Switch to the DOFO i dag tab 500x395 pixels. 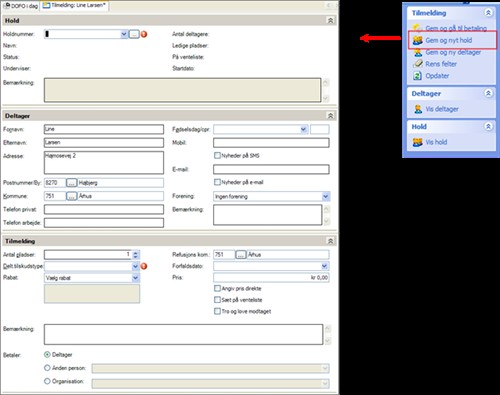coord(21,6)
